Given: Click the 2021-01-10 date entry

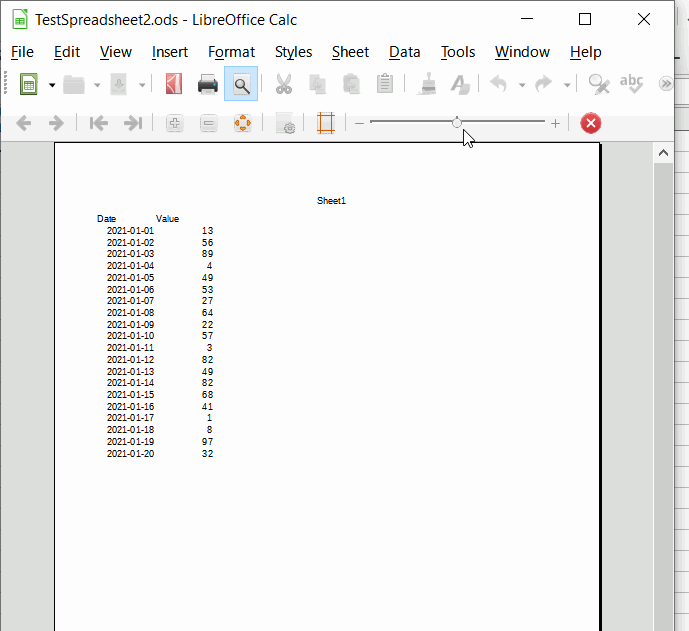Looking at the screenshot, I should click(x=131, y=336).
